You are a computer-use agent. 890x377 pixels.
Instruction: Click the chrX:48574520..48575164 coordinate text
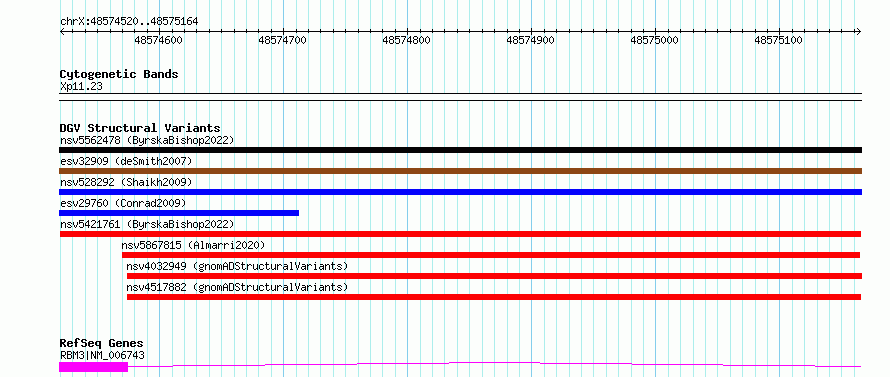129,22
